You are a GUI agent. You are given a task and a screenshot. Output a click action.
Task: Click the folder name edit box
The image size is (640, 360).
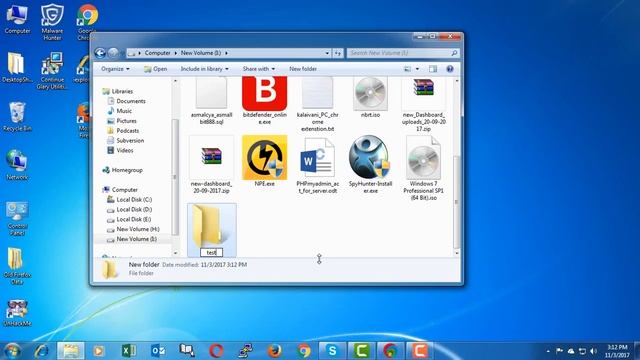point(211,252)
